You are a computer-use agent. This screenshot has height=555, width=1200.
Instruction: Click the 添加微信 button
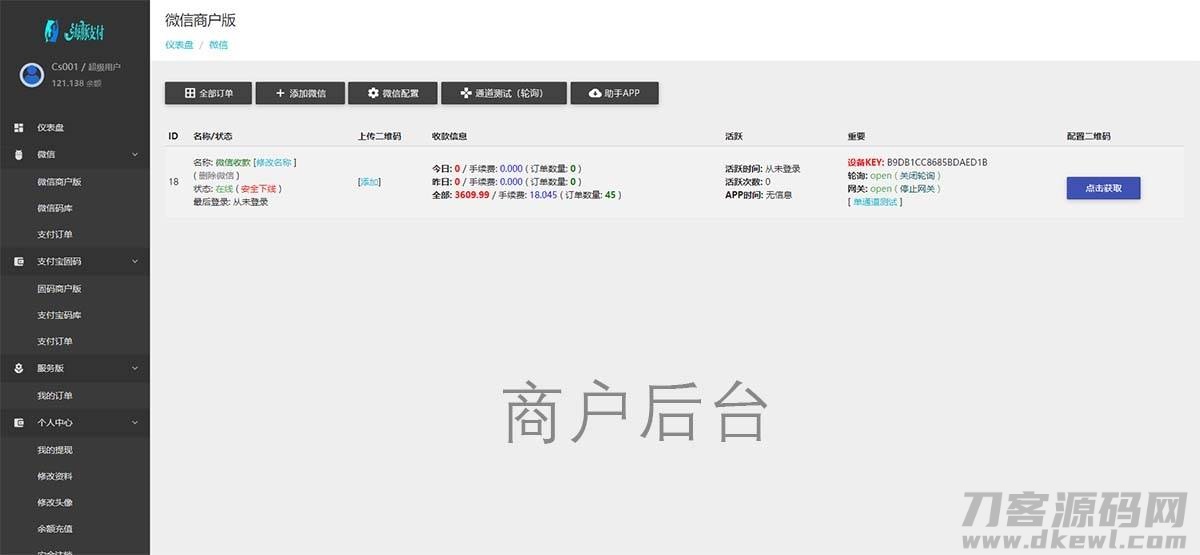coord(300,93)
